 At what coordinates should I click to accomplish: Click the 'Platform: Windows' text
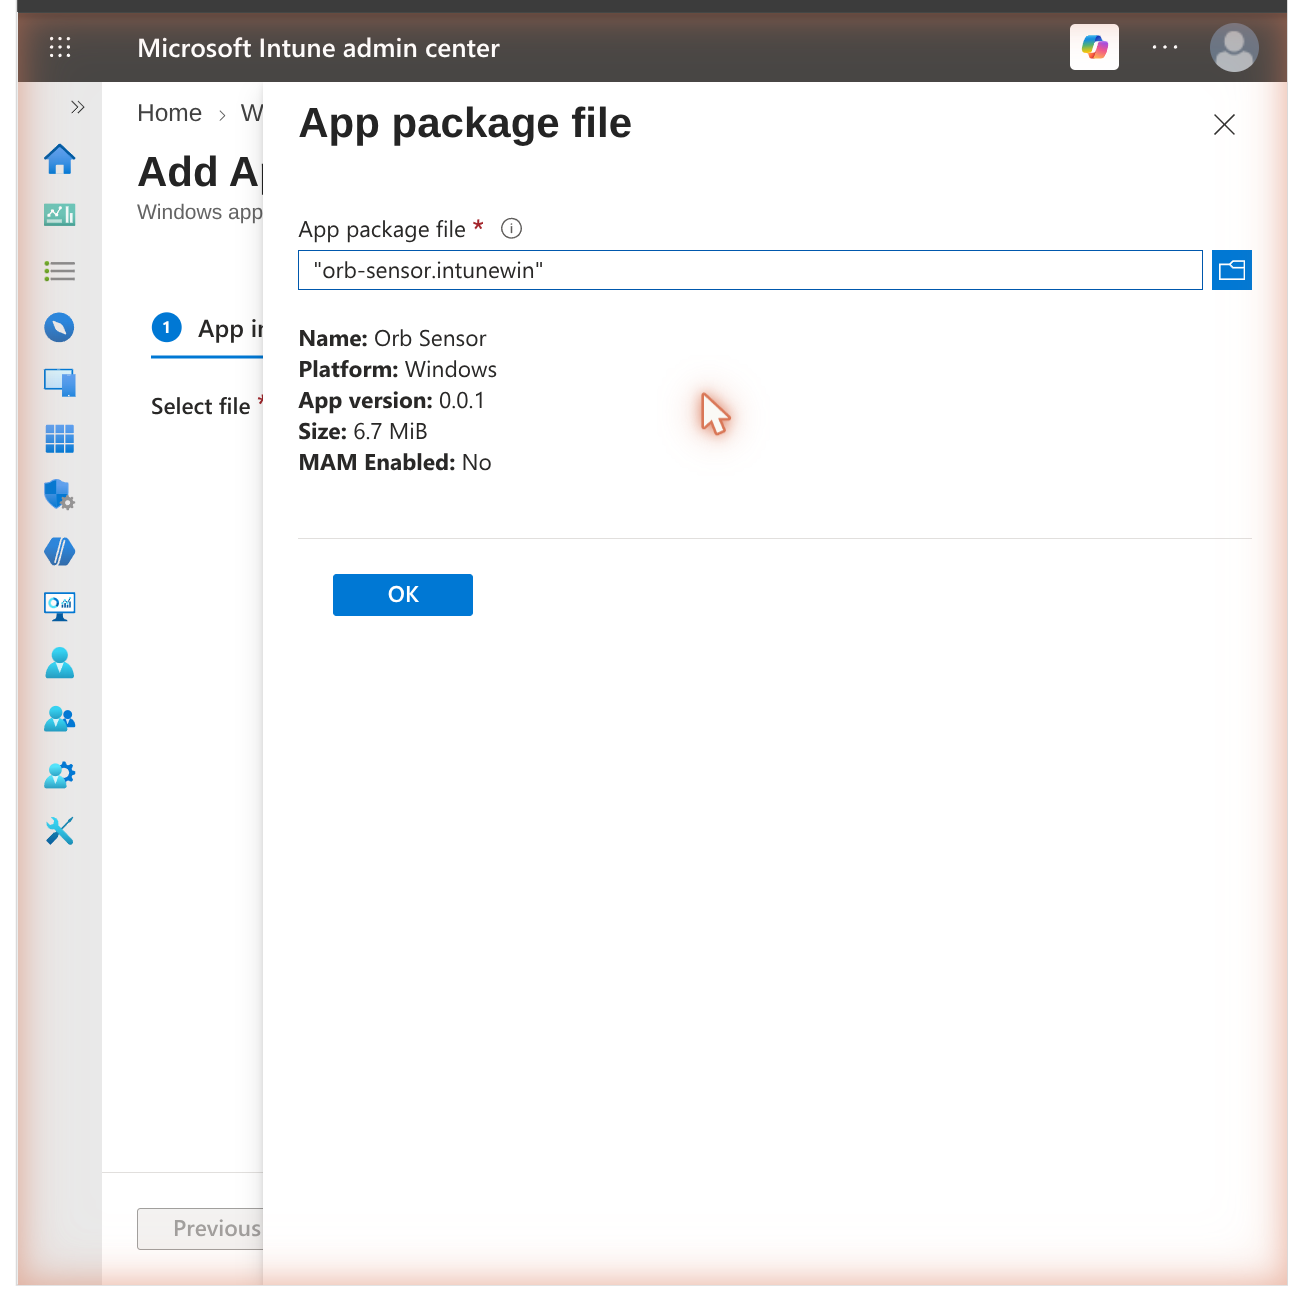(398, 369)
